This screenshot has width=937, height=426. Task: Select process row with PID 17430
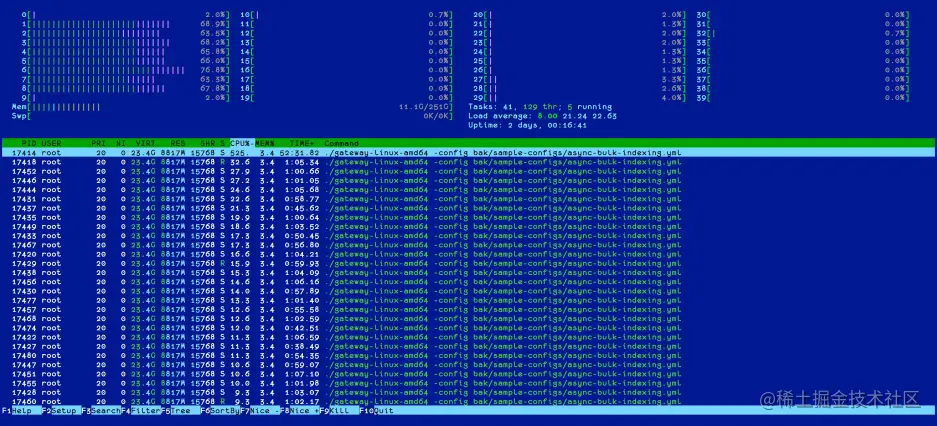tap(468, 291)
